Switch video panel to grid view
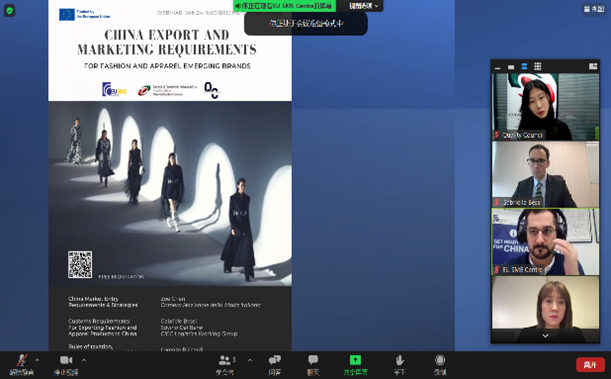The image size is (611, 379). [x=537, y=66]
